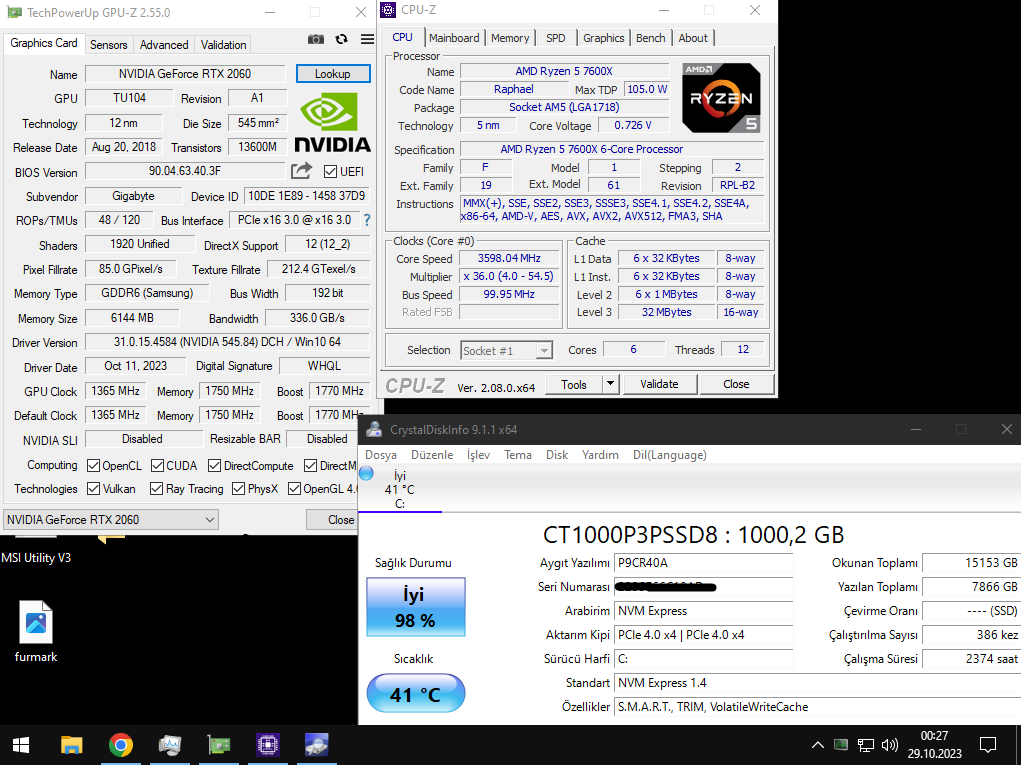Show hidden tray icons chevron
This screenshot has height=765, width=1021.
click(x=817, y=745)
